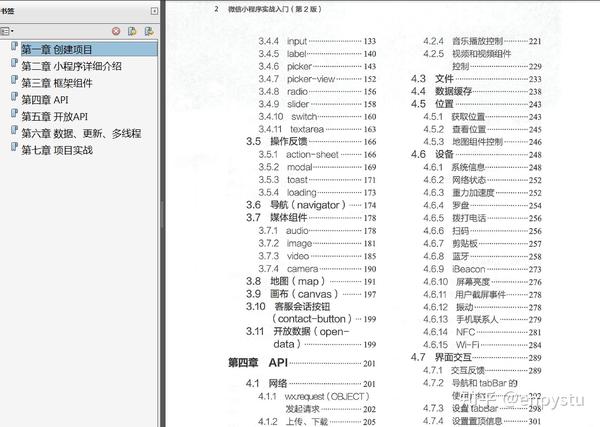Image resolution: width=600 pixels, height=427 pixels.
Task: Click the 3.7 媒体组件 heading
Action: [x=311, y=218]
